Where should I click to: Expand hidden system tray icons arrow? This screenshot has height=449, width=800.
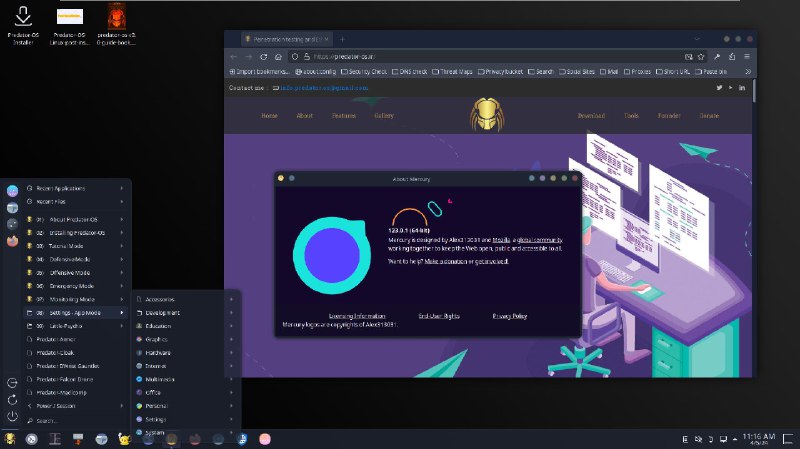coord(735,439)
